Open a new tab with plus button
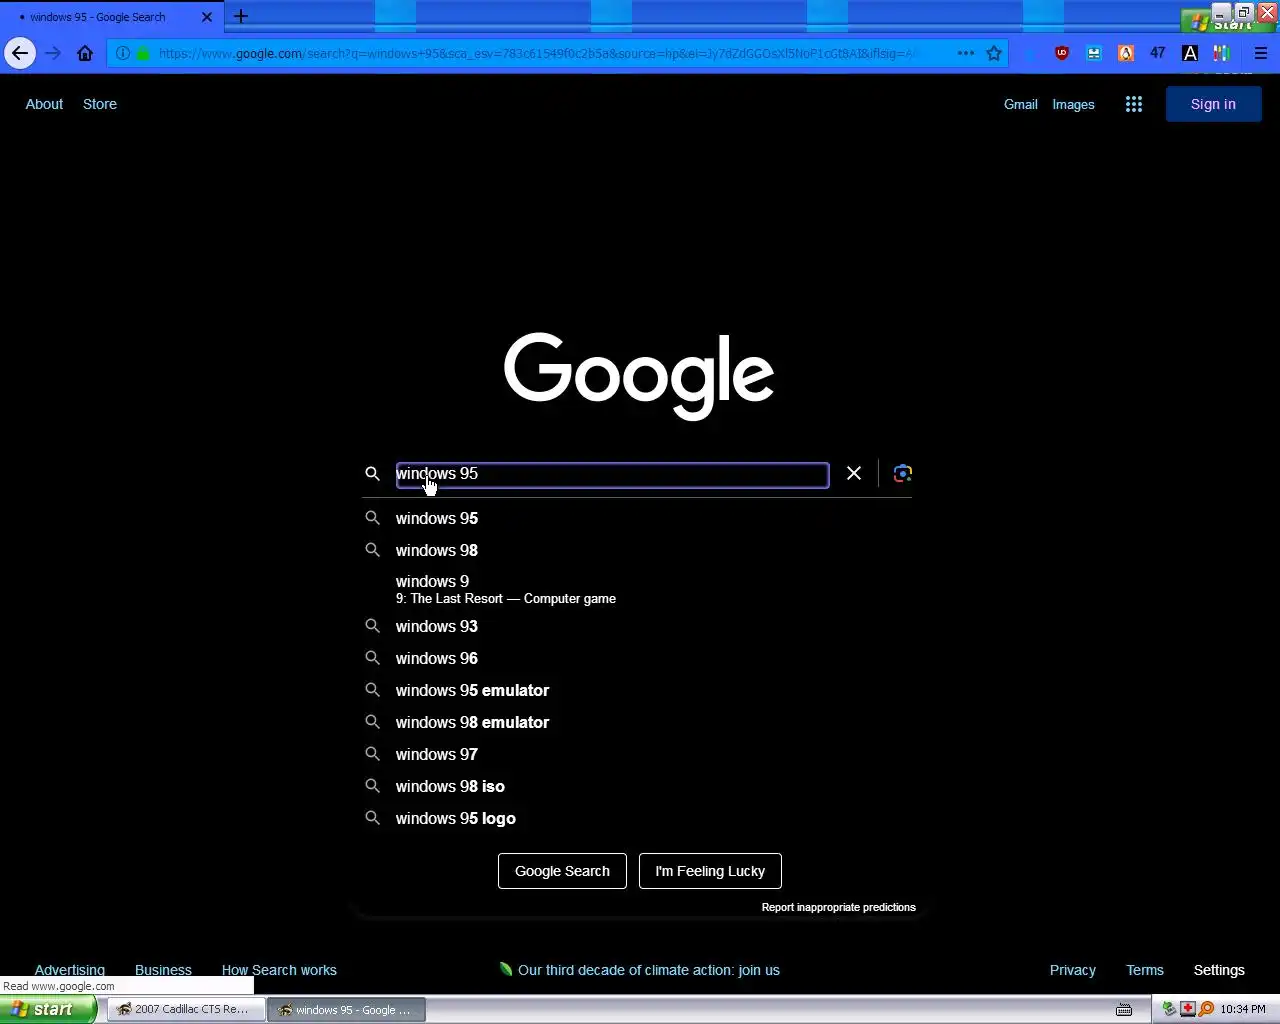Viewport: 1280px width, 1024px height. pos(240,16)
